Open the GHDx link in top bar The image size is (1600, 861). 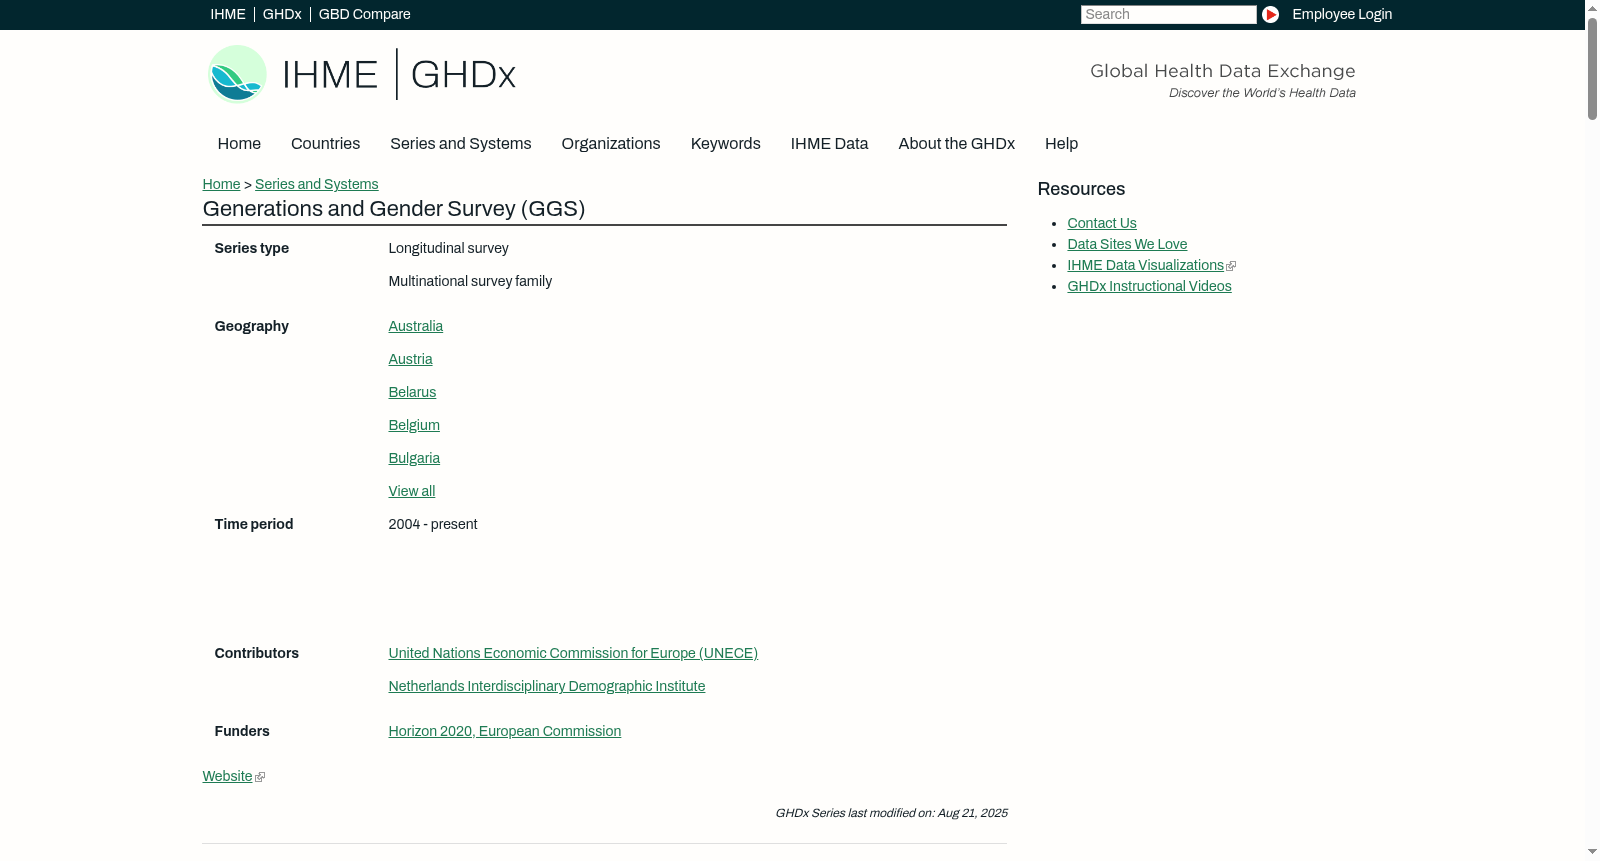tap(282, 14)
